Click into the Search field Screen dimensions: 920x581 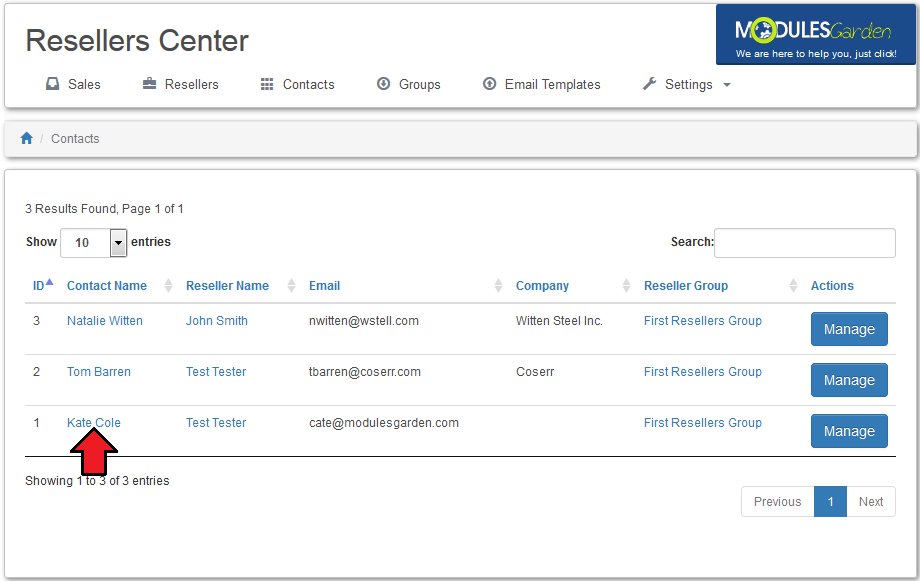click(804, 242)
